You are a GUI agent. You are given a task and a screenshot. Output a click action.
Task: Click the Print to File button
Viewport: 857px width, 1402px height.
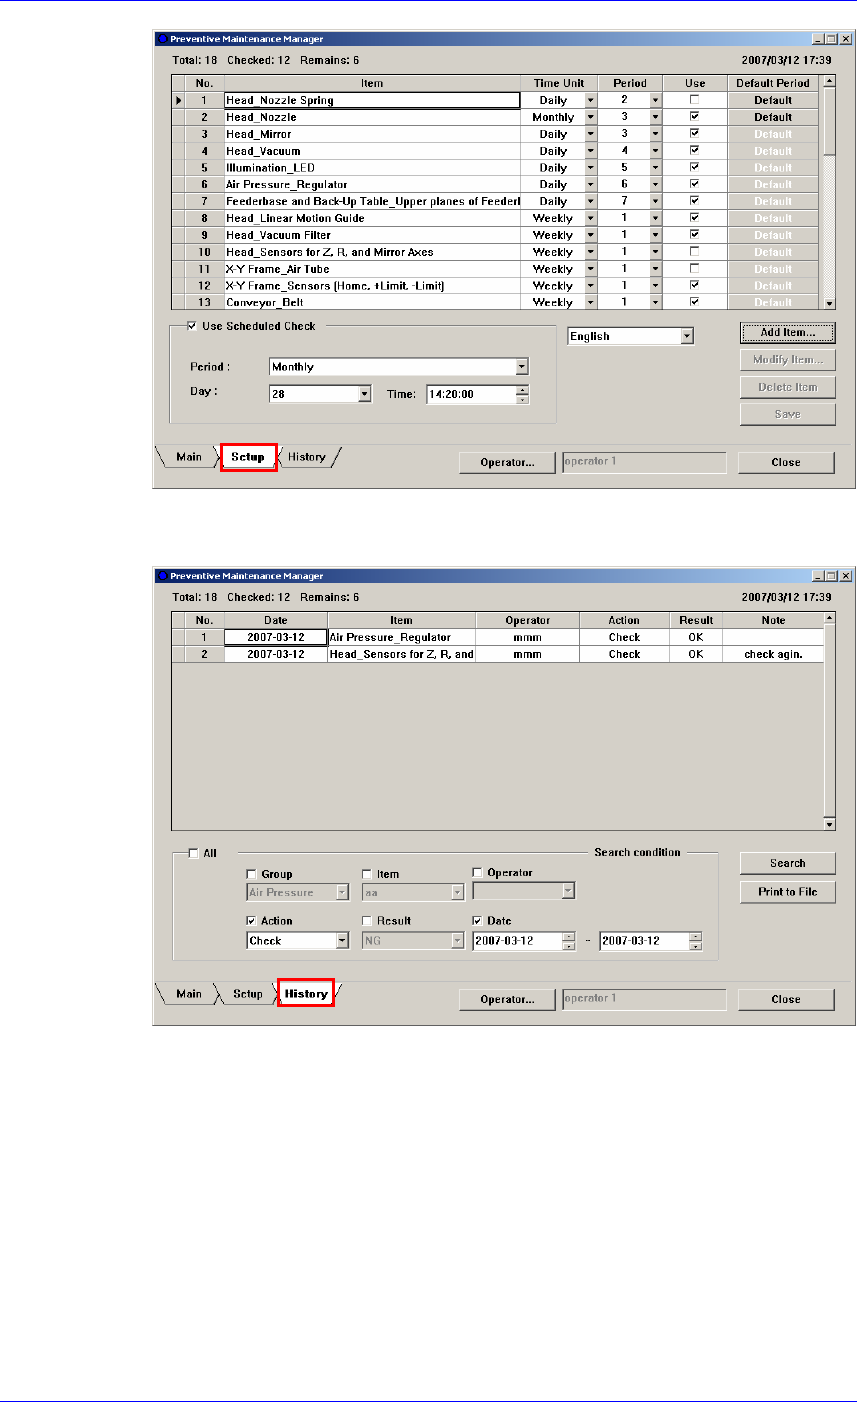point(787,891)
